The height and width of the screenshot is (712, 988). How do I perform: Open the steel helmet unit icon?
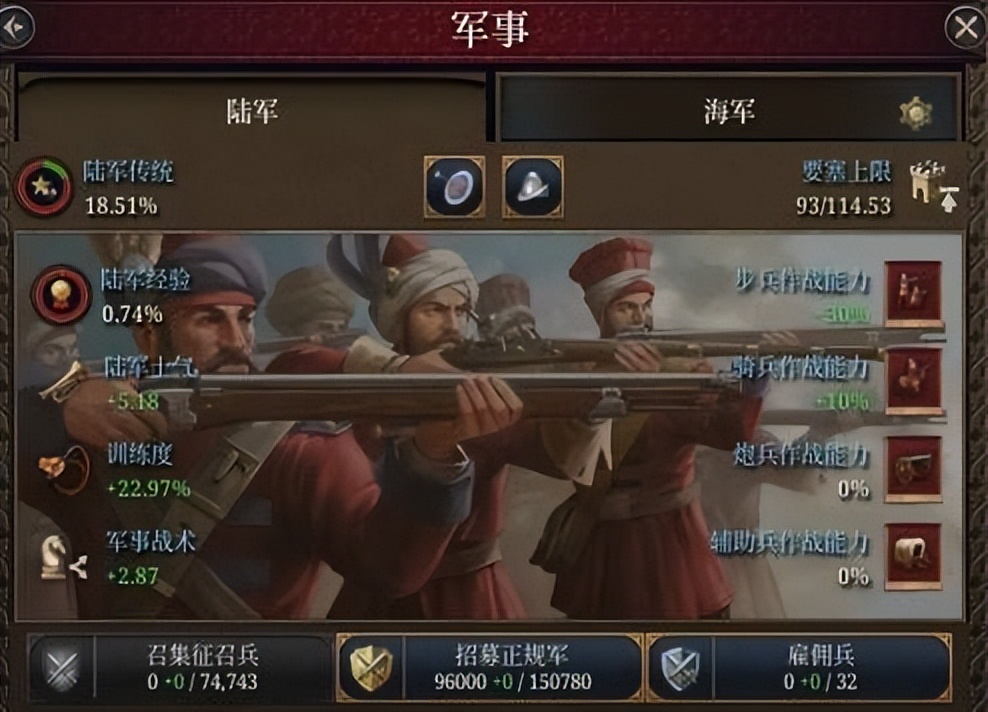click(533, 187)
